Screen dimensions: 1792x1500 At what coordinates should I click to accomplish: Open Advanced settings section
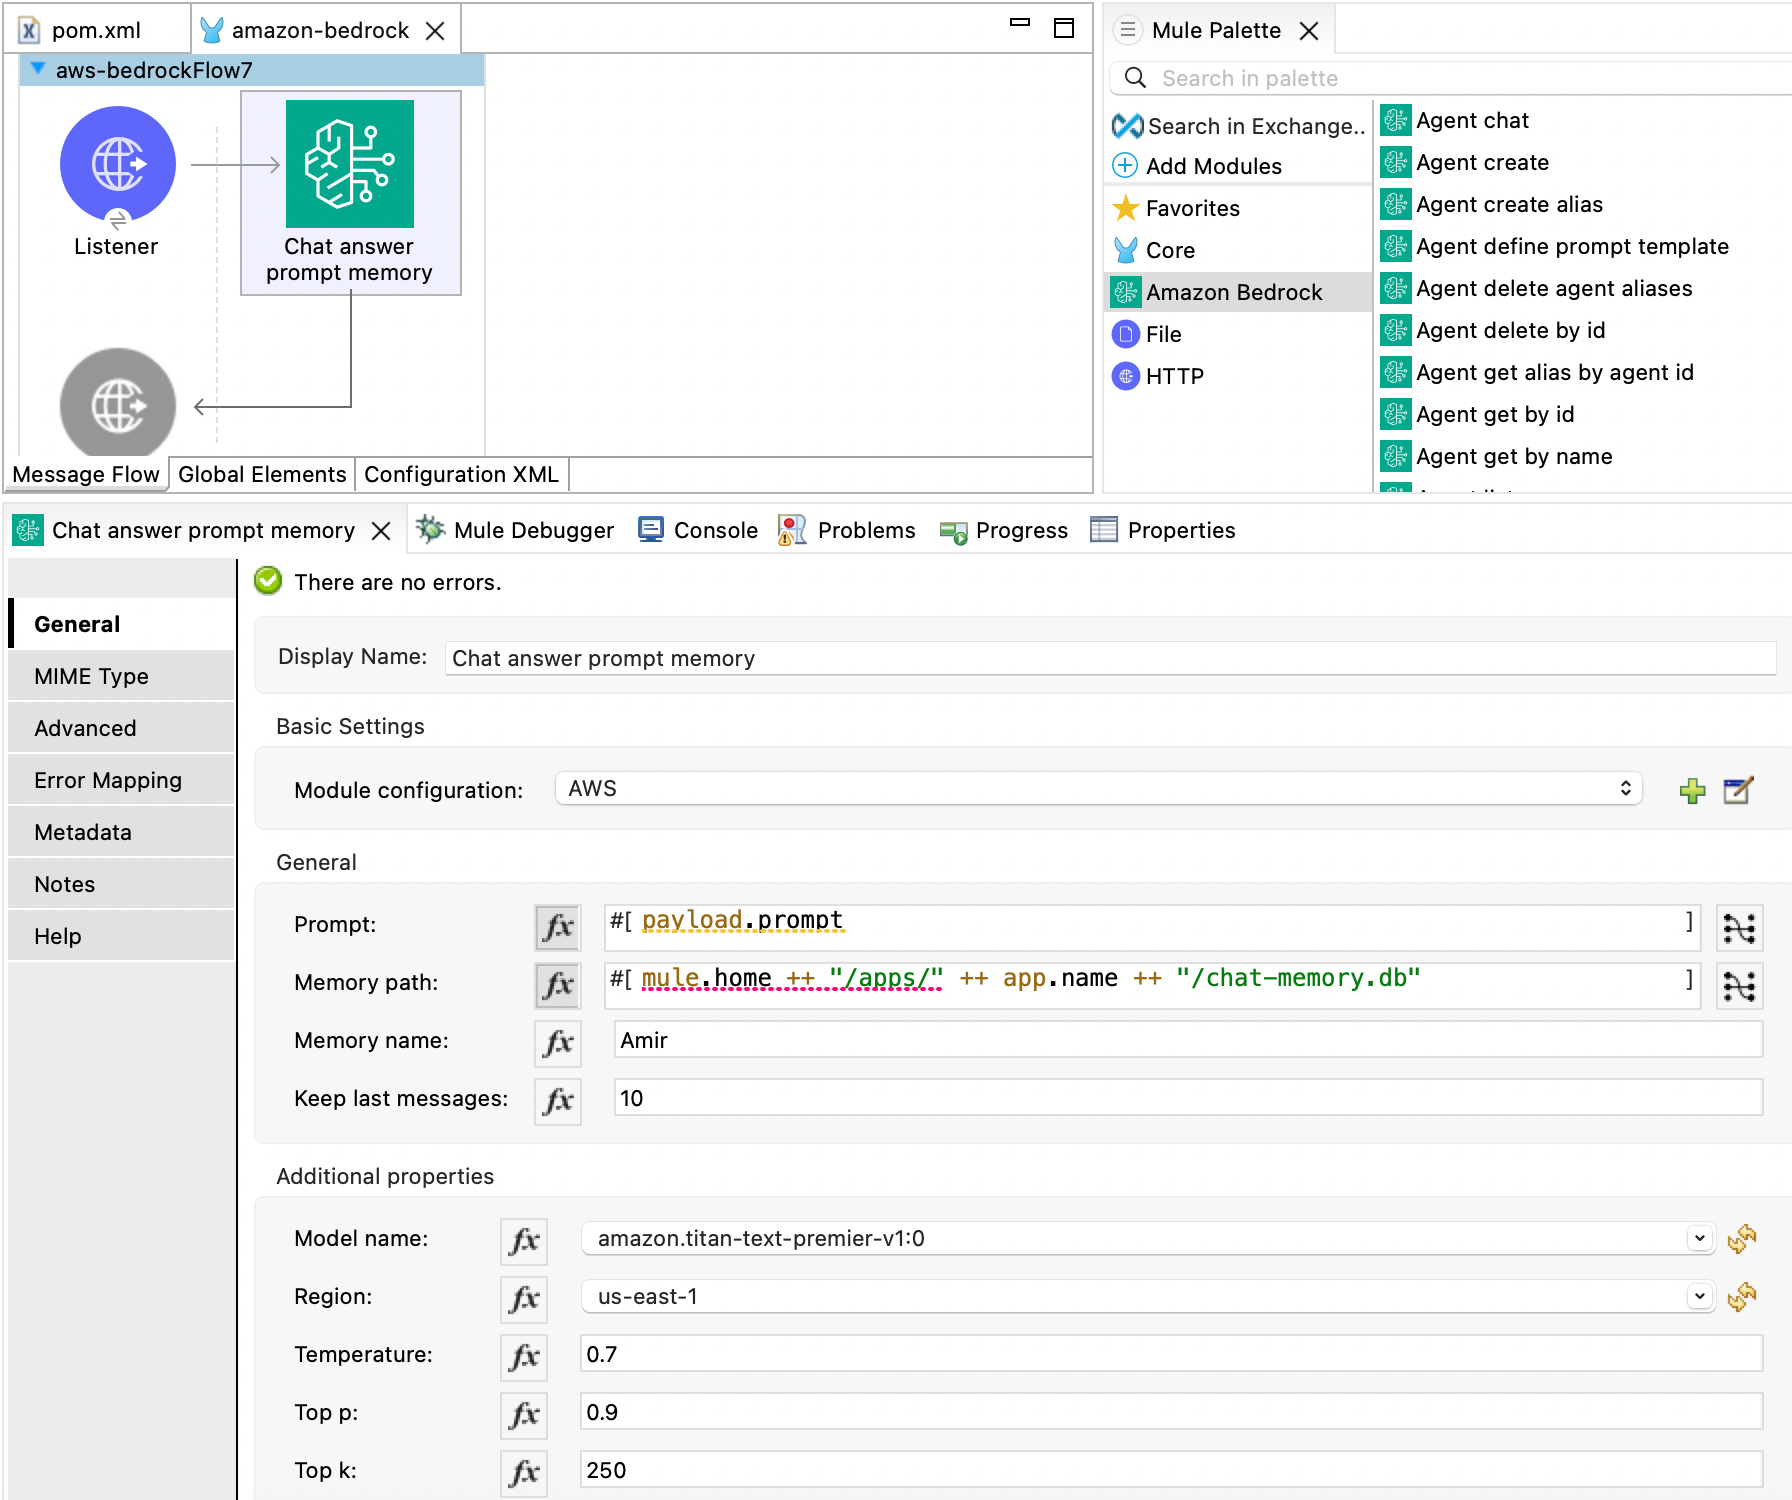tap(121, 728)
